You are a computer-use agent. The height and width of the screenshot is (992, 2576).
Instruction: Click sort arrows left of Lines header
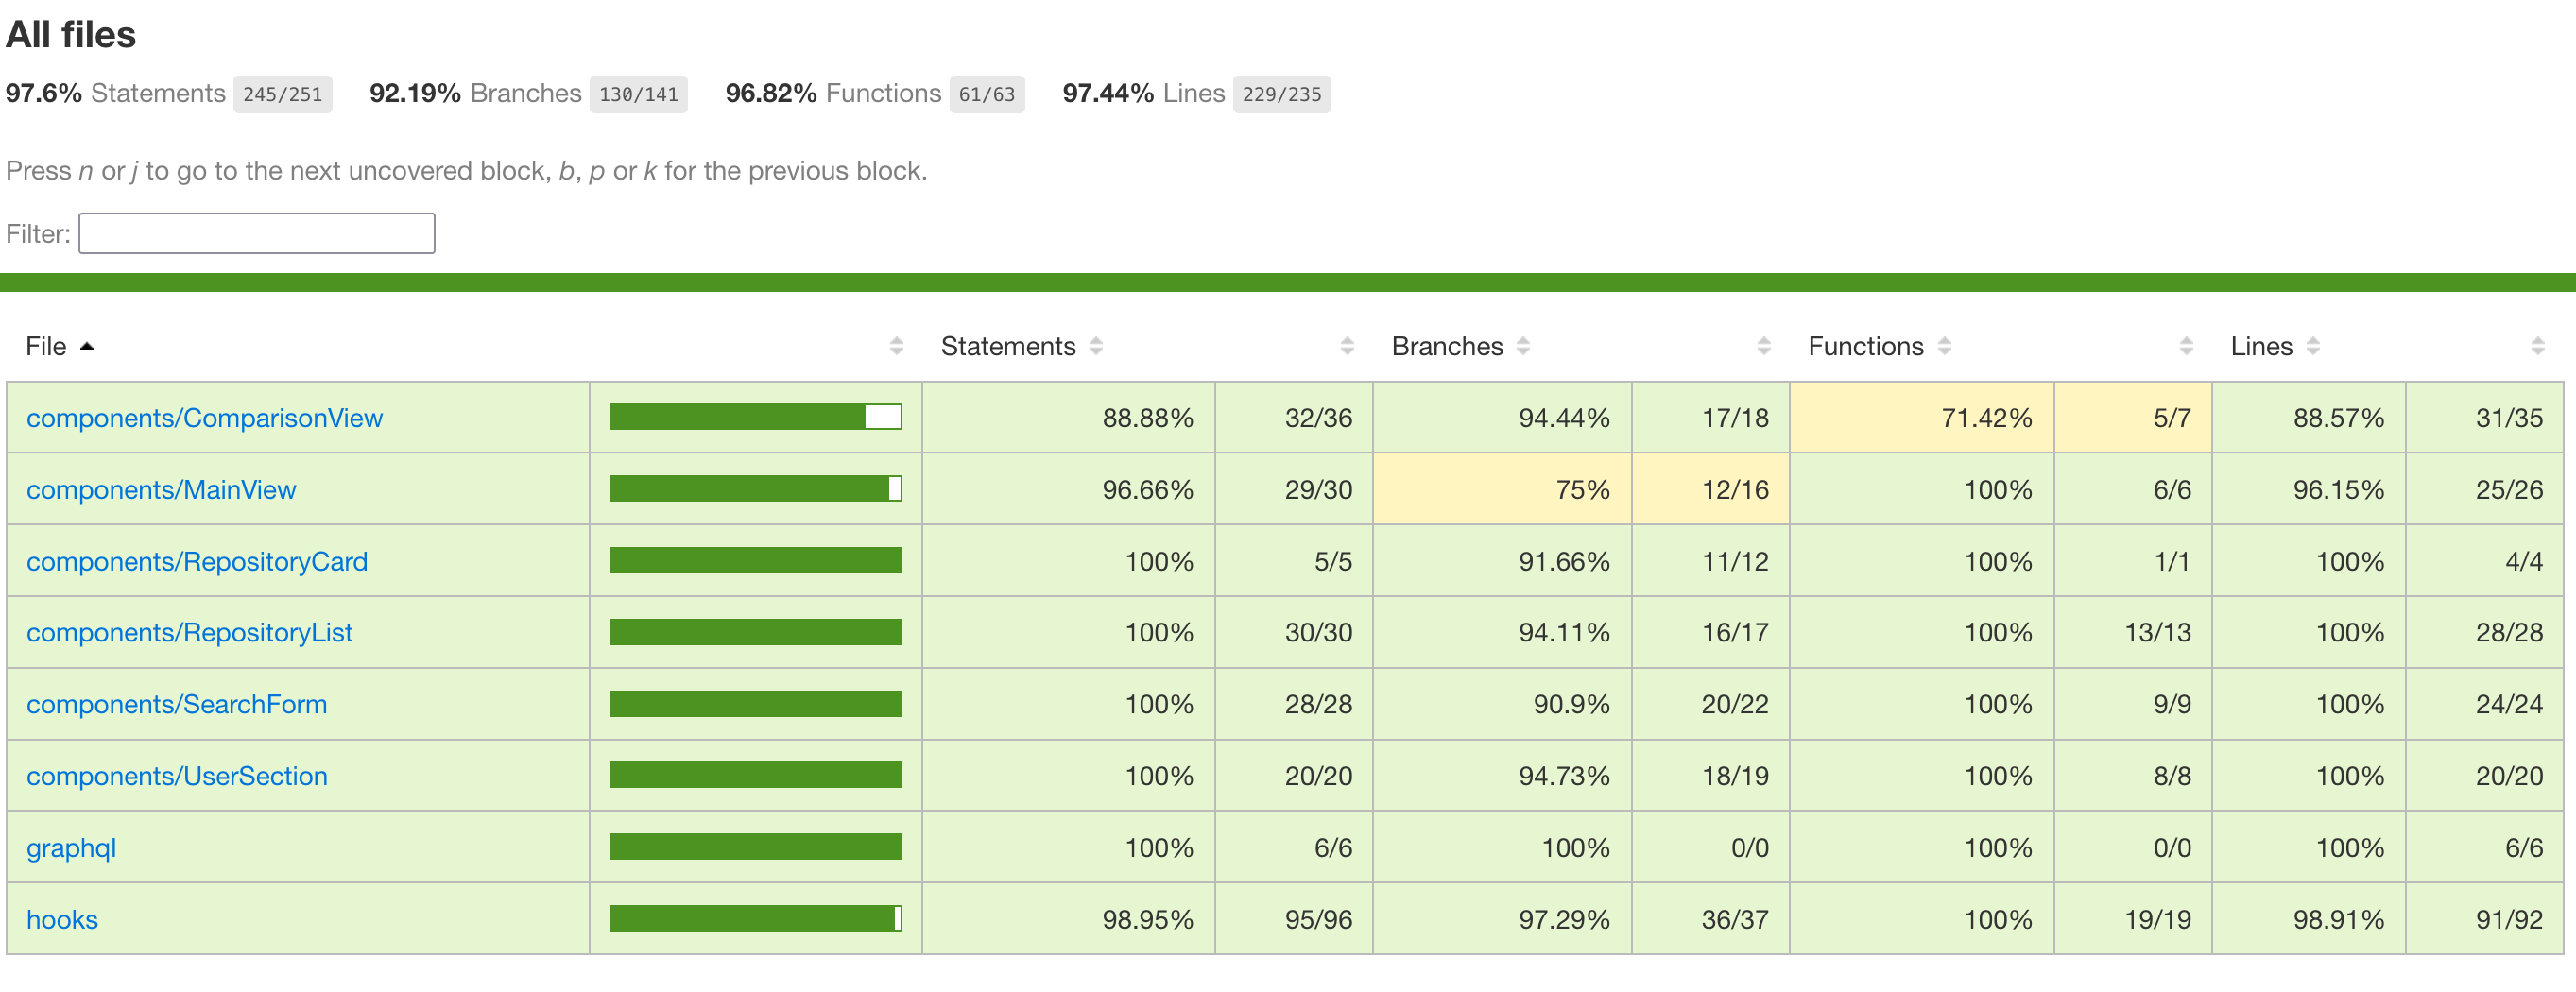pos(2186,346)
